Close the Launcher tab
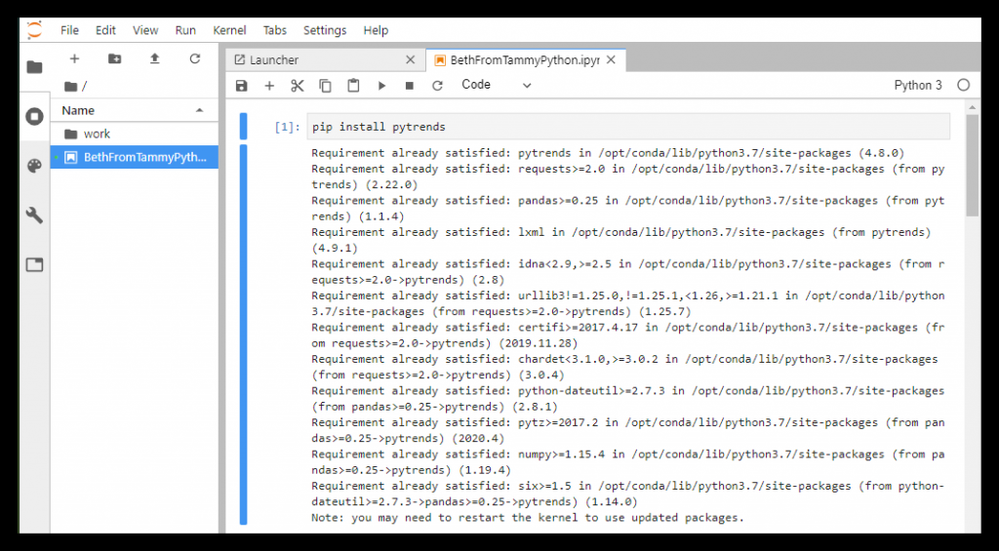999x551 pixels. click(x=410, y=60)
